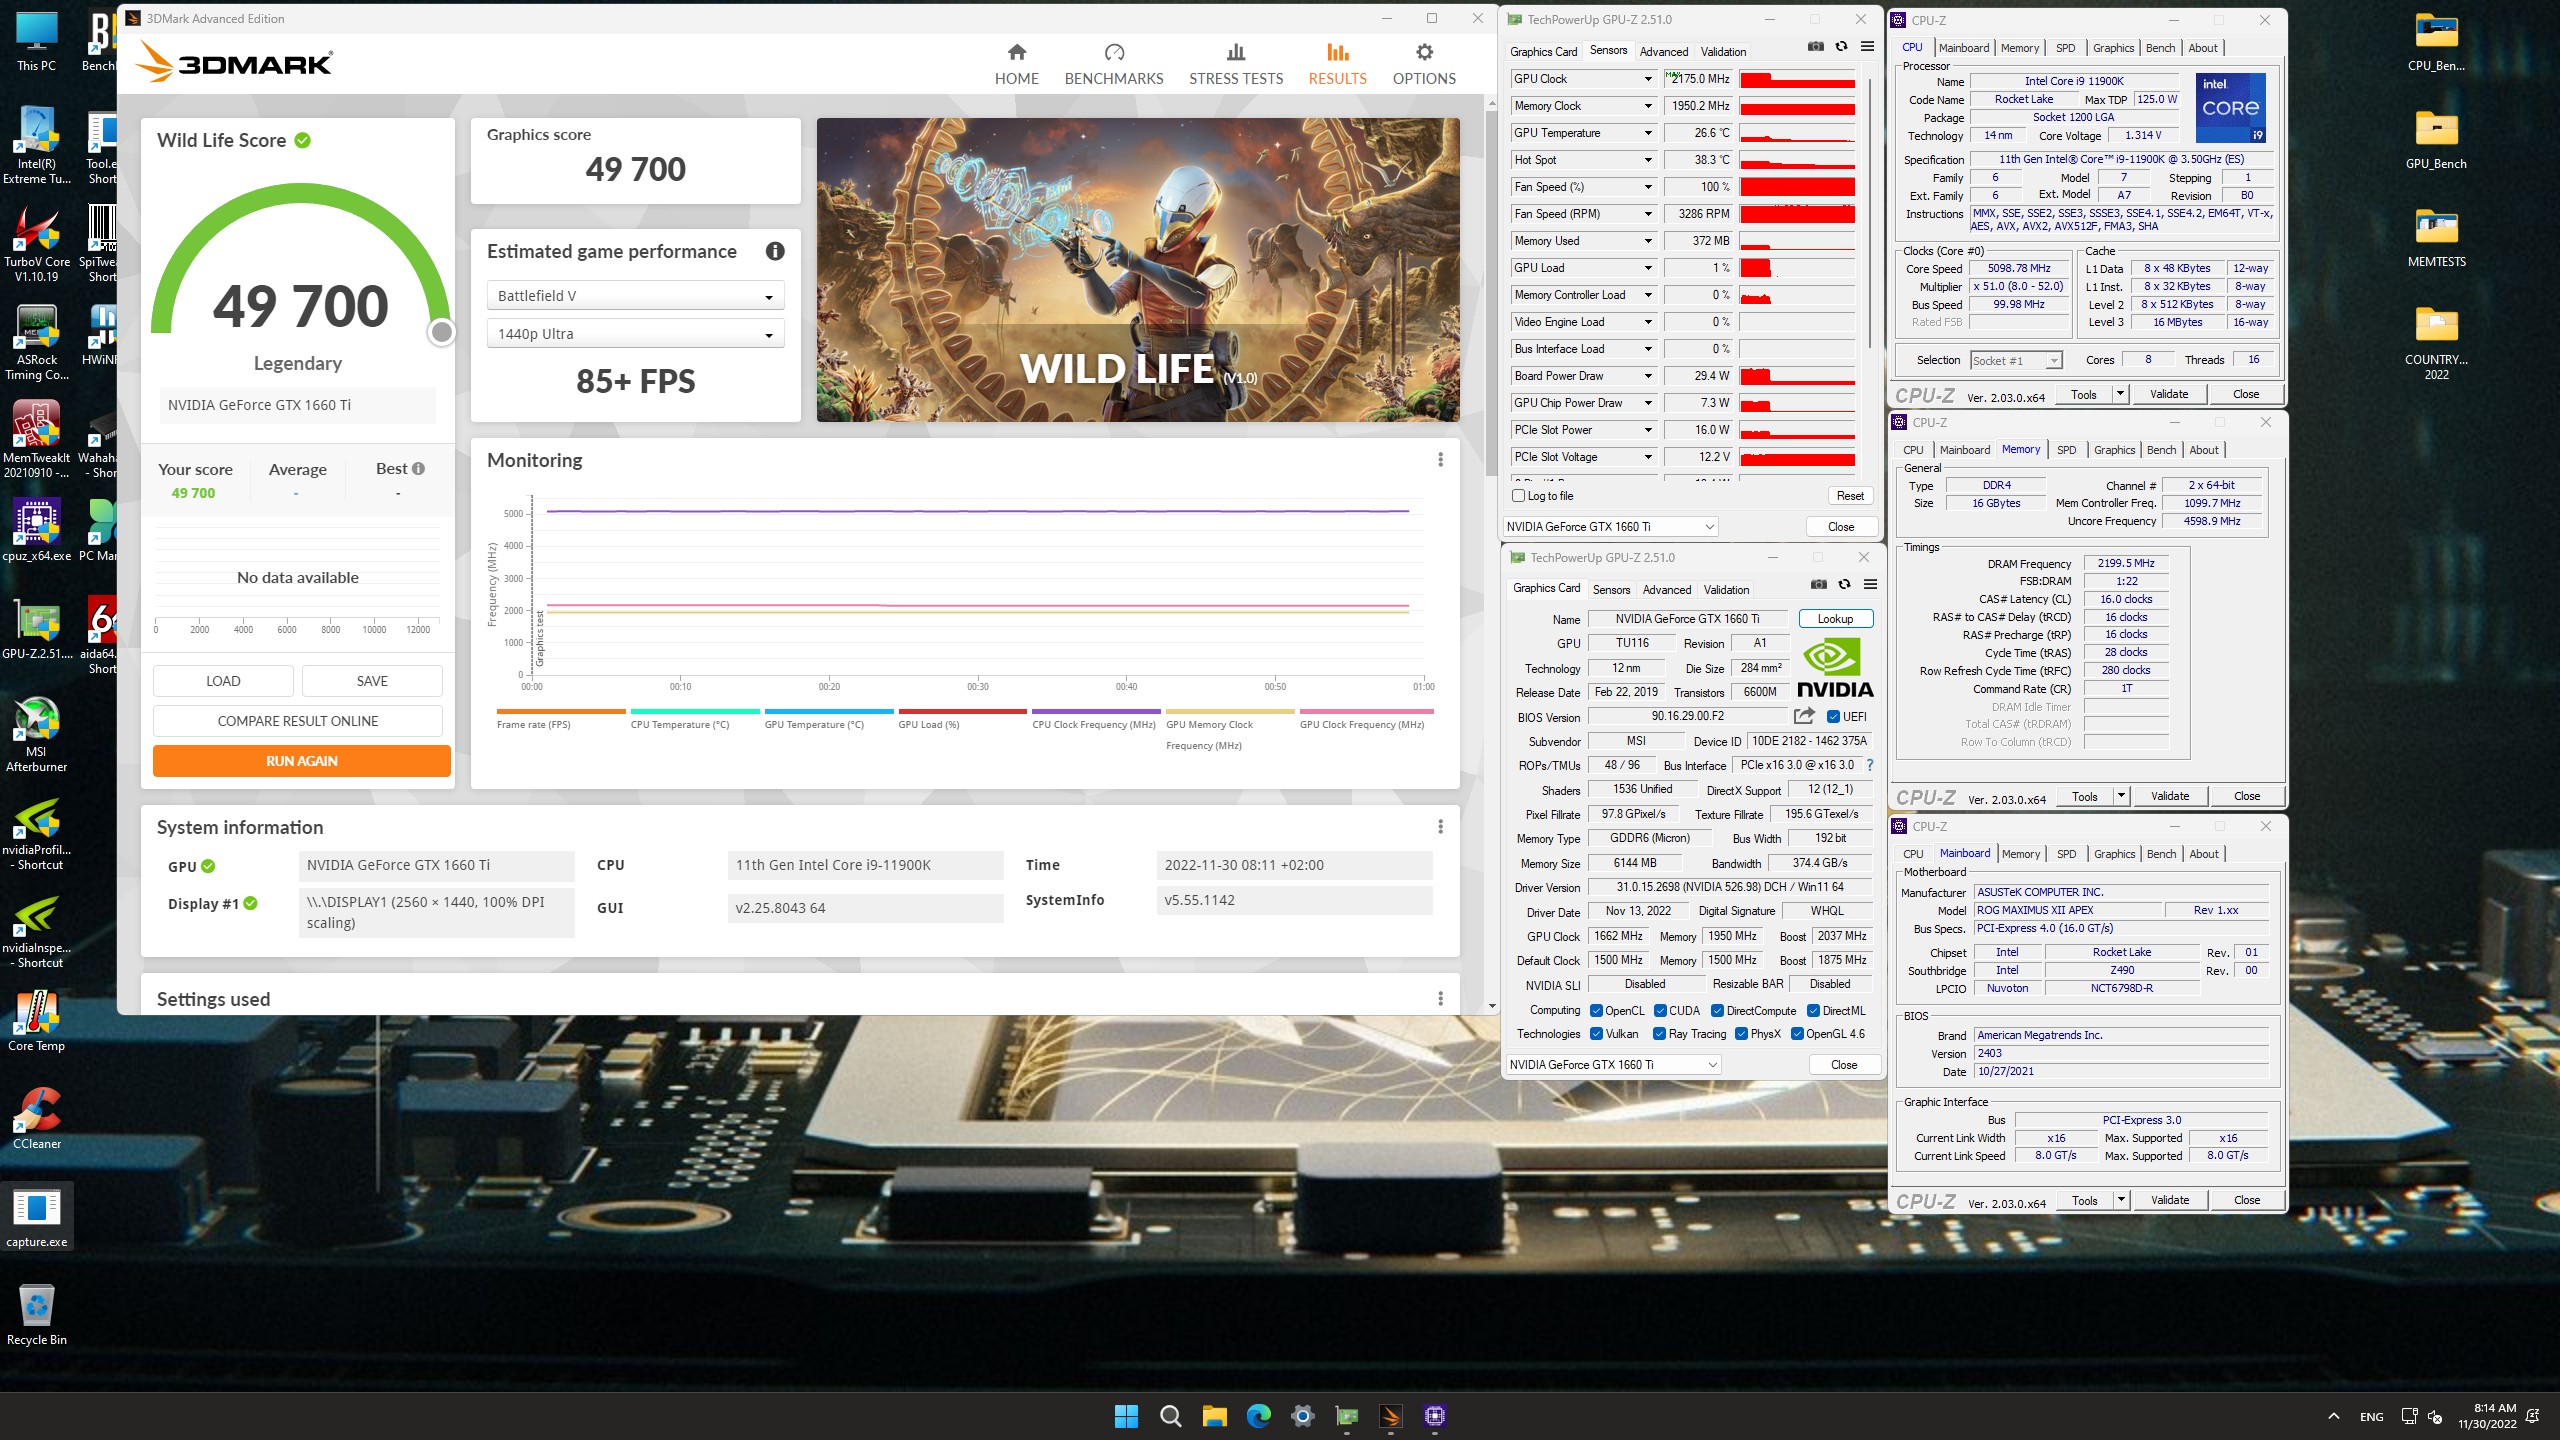Click Windows Start button on taskbar
2560x1440 pixels.
[1126, 1416]
